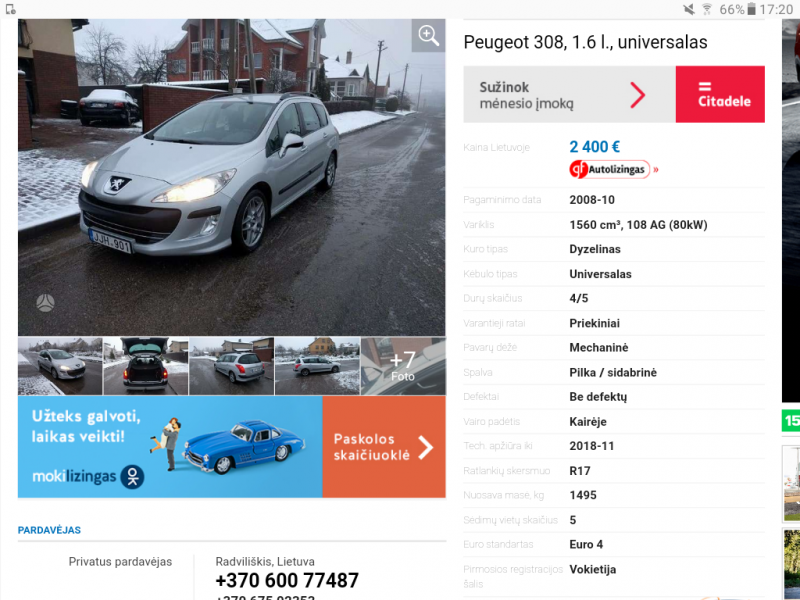Tap the battery indicator icon
The width and height of the screenshot is (800, 600).
coord(752,9)
